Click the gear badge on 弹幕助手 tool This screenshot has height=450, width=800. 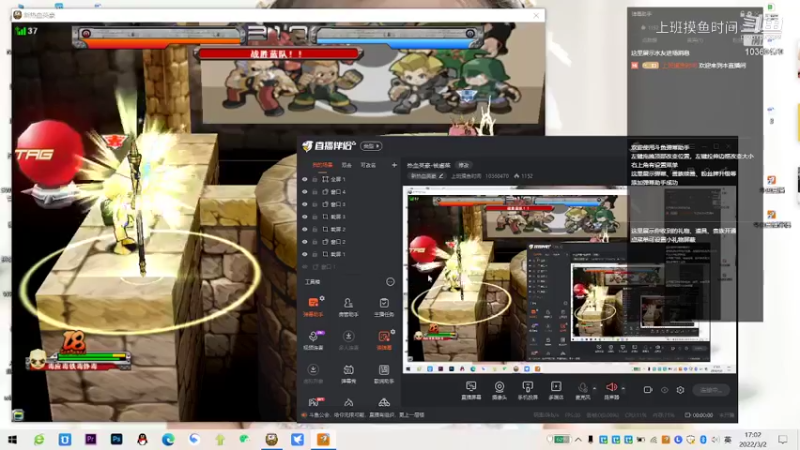tap(322, 298)
